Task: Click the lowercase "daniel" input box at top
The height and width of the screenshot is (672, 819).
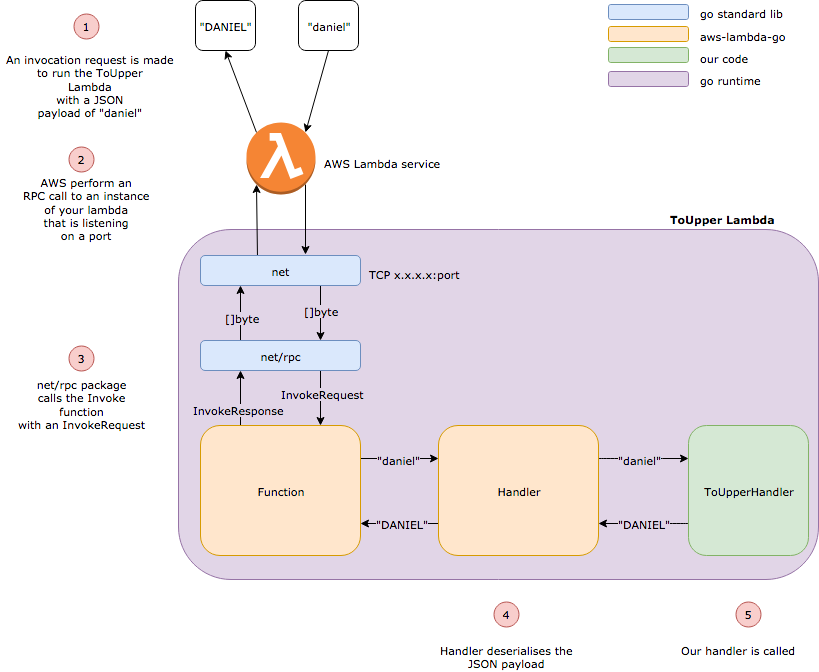Action: [329, 26]
